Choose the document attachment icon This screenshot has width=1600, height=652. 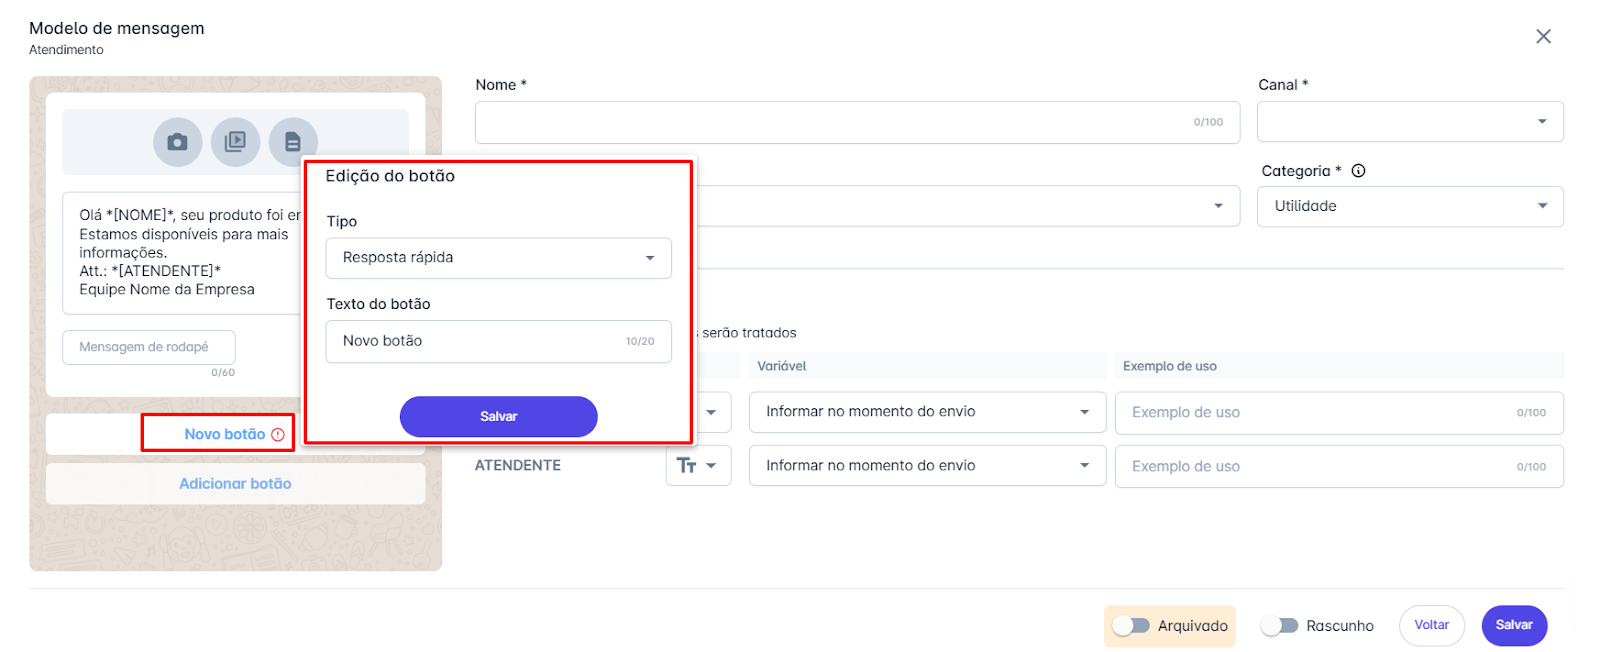coord(295,142)
